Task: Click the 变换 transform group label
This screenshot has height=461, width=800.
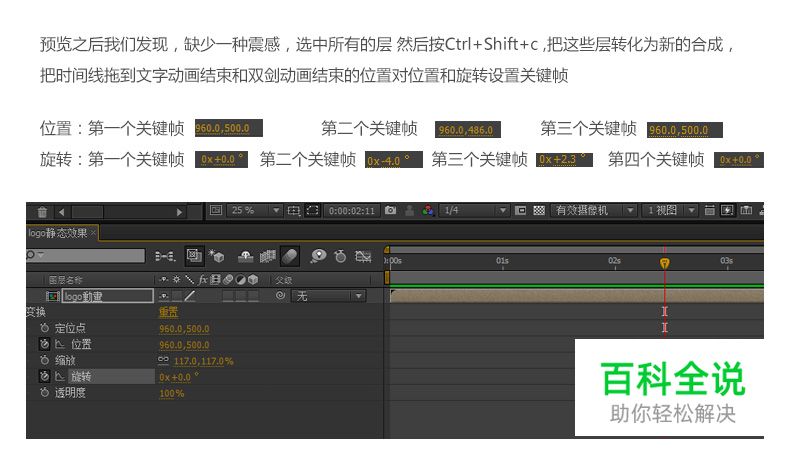Action: click(x=36, y=312)
